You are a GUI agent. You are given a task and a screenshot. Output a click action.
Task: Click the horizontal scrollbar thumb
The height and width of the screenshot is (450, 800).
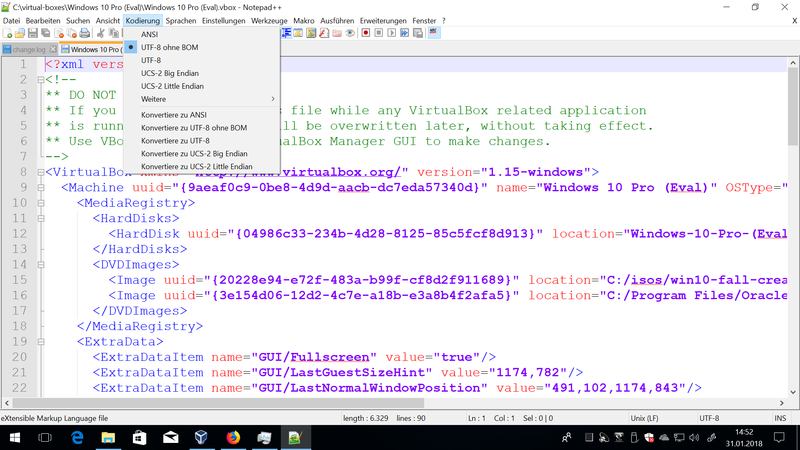218,403
